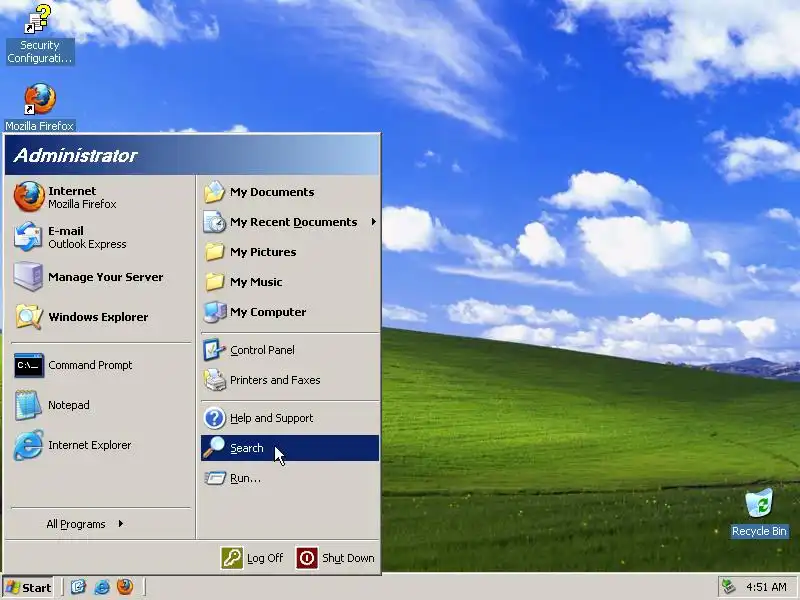The height and width of the screenshot is (600, 800).
Task: Open Help and Support entry
Action: 290,418
